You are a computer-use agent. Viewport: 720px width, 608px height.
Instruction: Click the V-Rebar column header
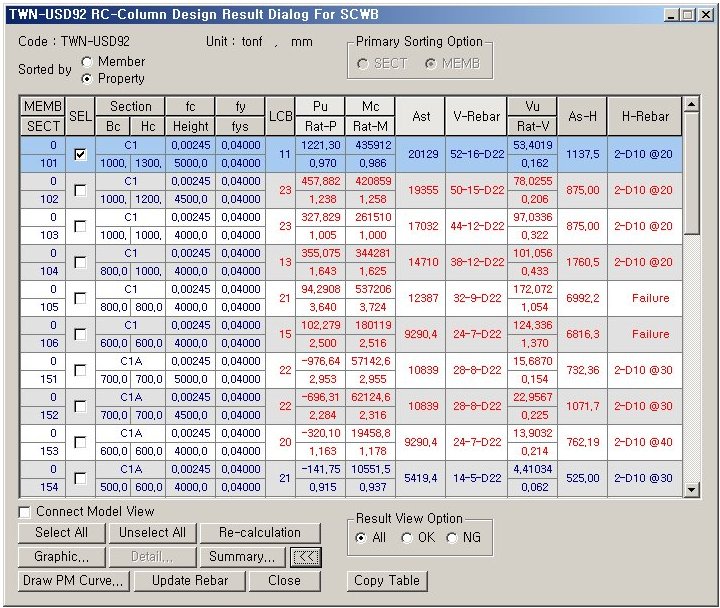pos(476,116)
